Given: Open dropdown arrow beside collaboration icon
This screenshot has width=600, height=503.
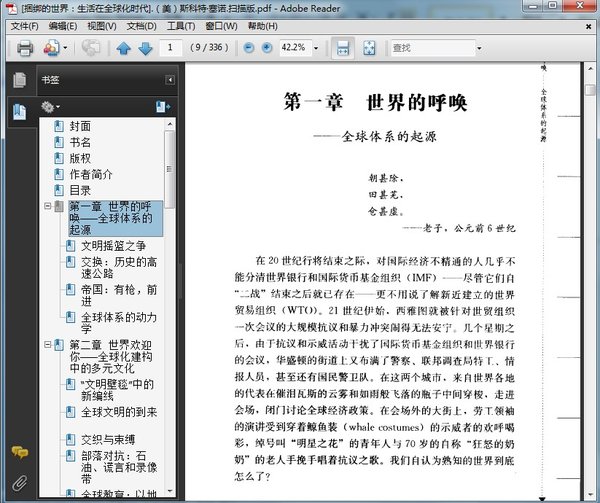Looking at the screenshot, I should [65, 48].
